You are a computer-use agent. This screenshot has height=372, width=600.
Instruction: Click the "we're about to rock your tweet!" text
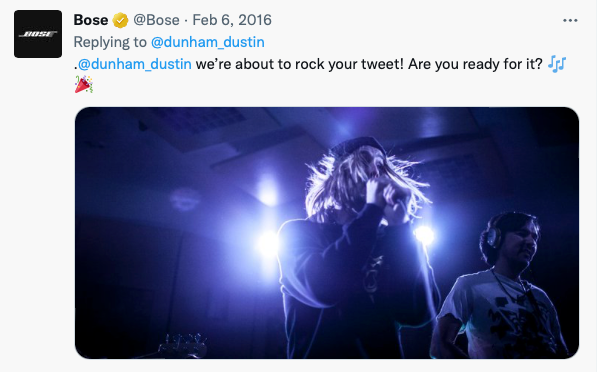coord(300,64)
